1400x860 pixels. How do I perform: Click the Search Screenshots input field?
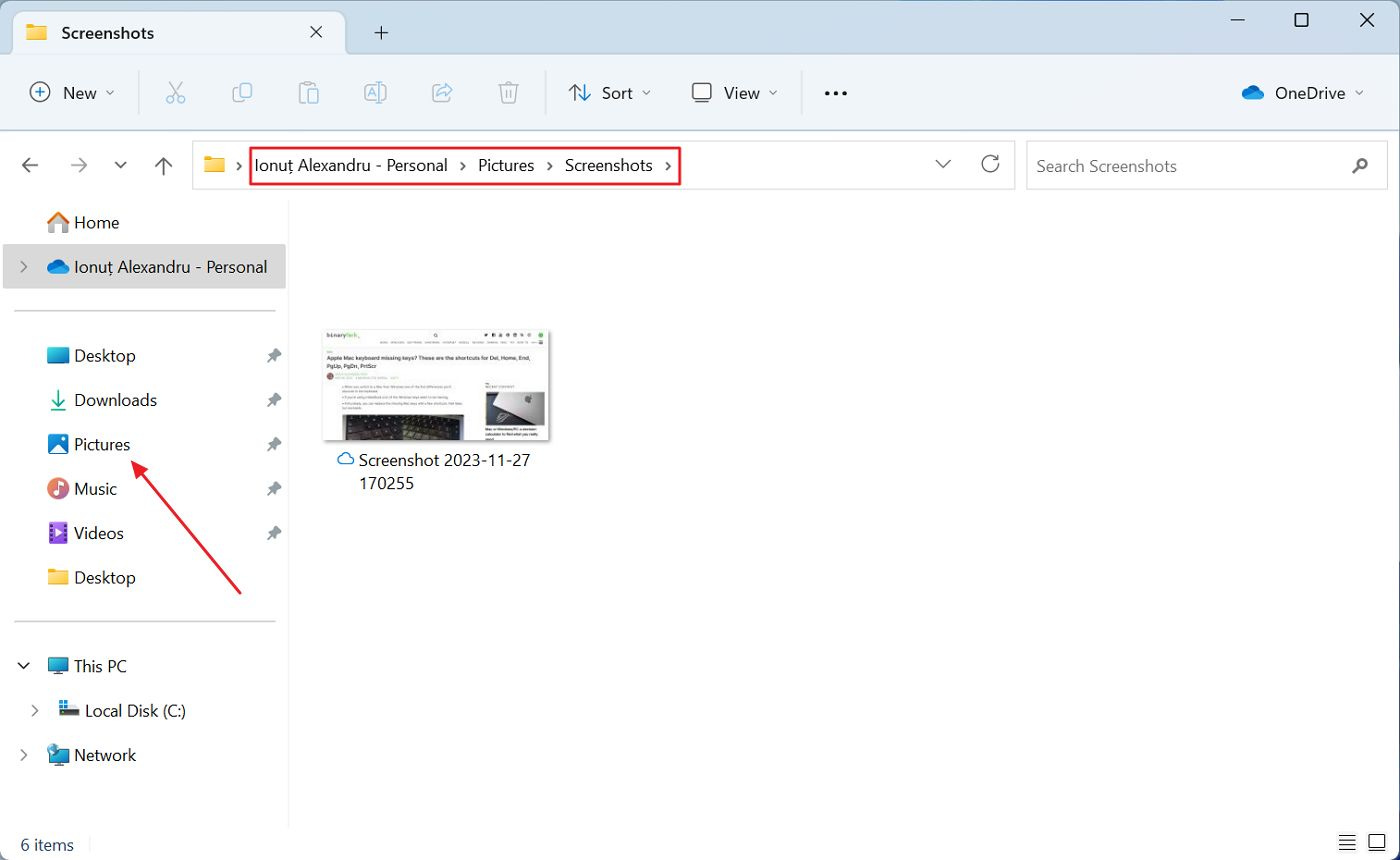1150,165
